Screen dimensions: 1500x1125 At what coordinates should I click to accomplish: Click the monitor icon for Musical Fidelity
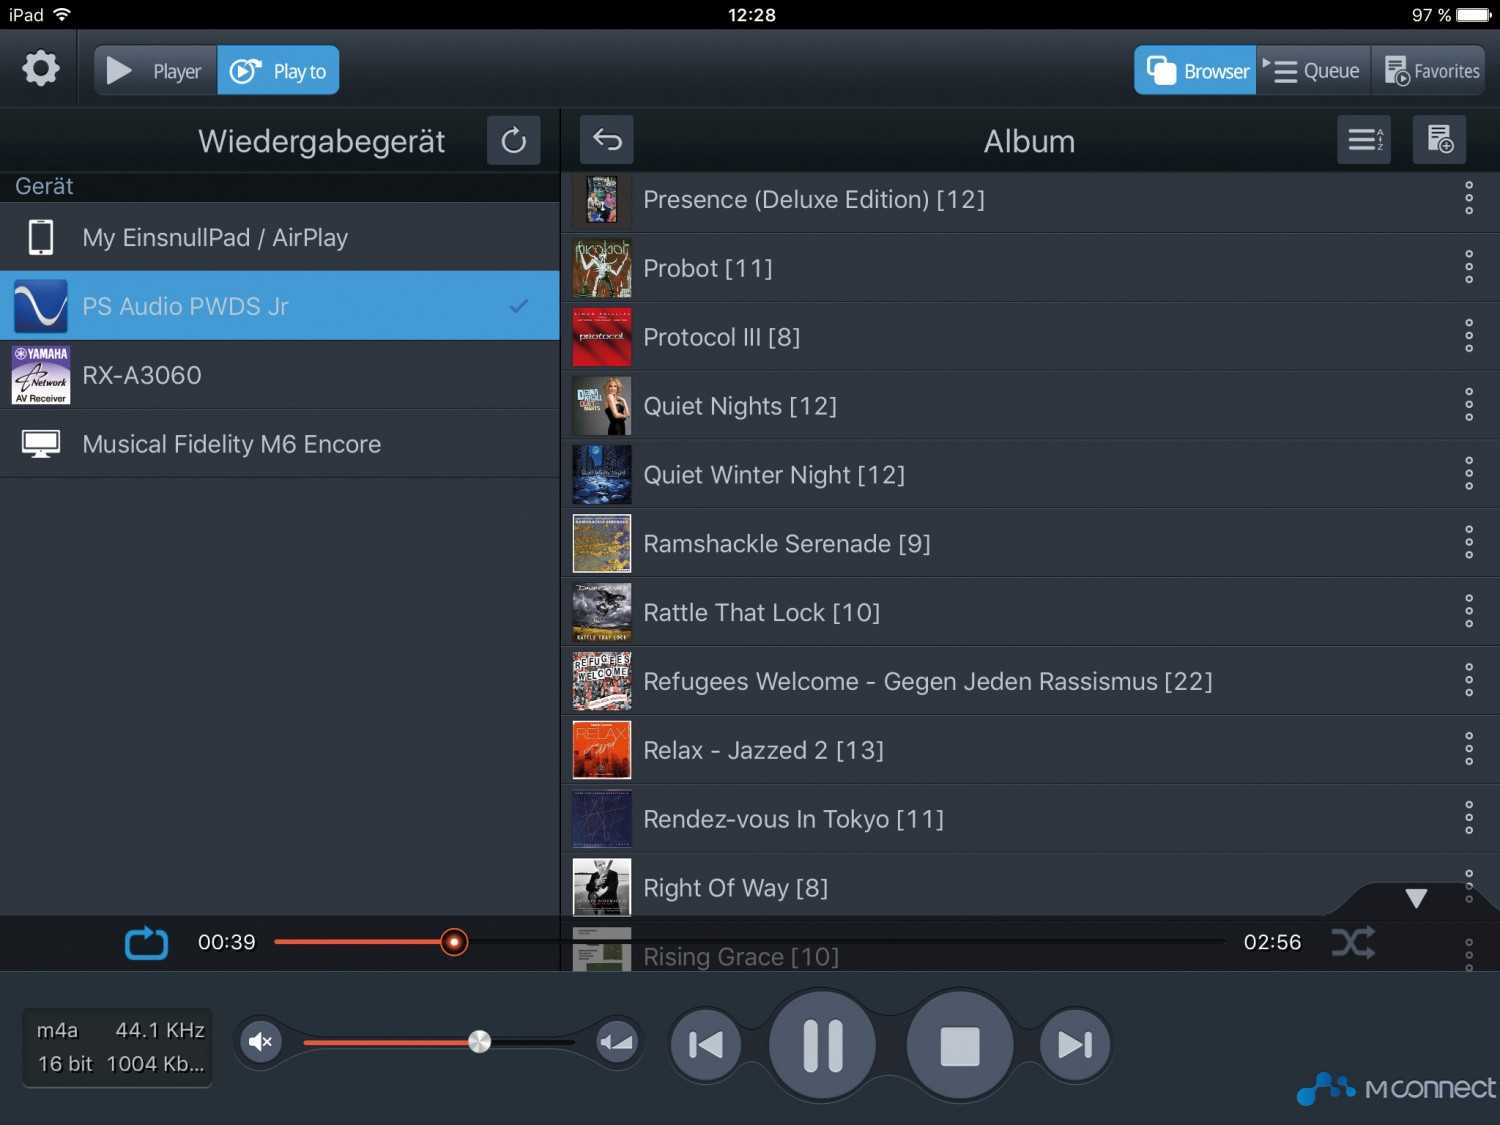click(x=41, y=444)
